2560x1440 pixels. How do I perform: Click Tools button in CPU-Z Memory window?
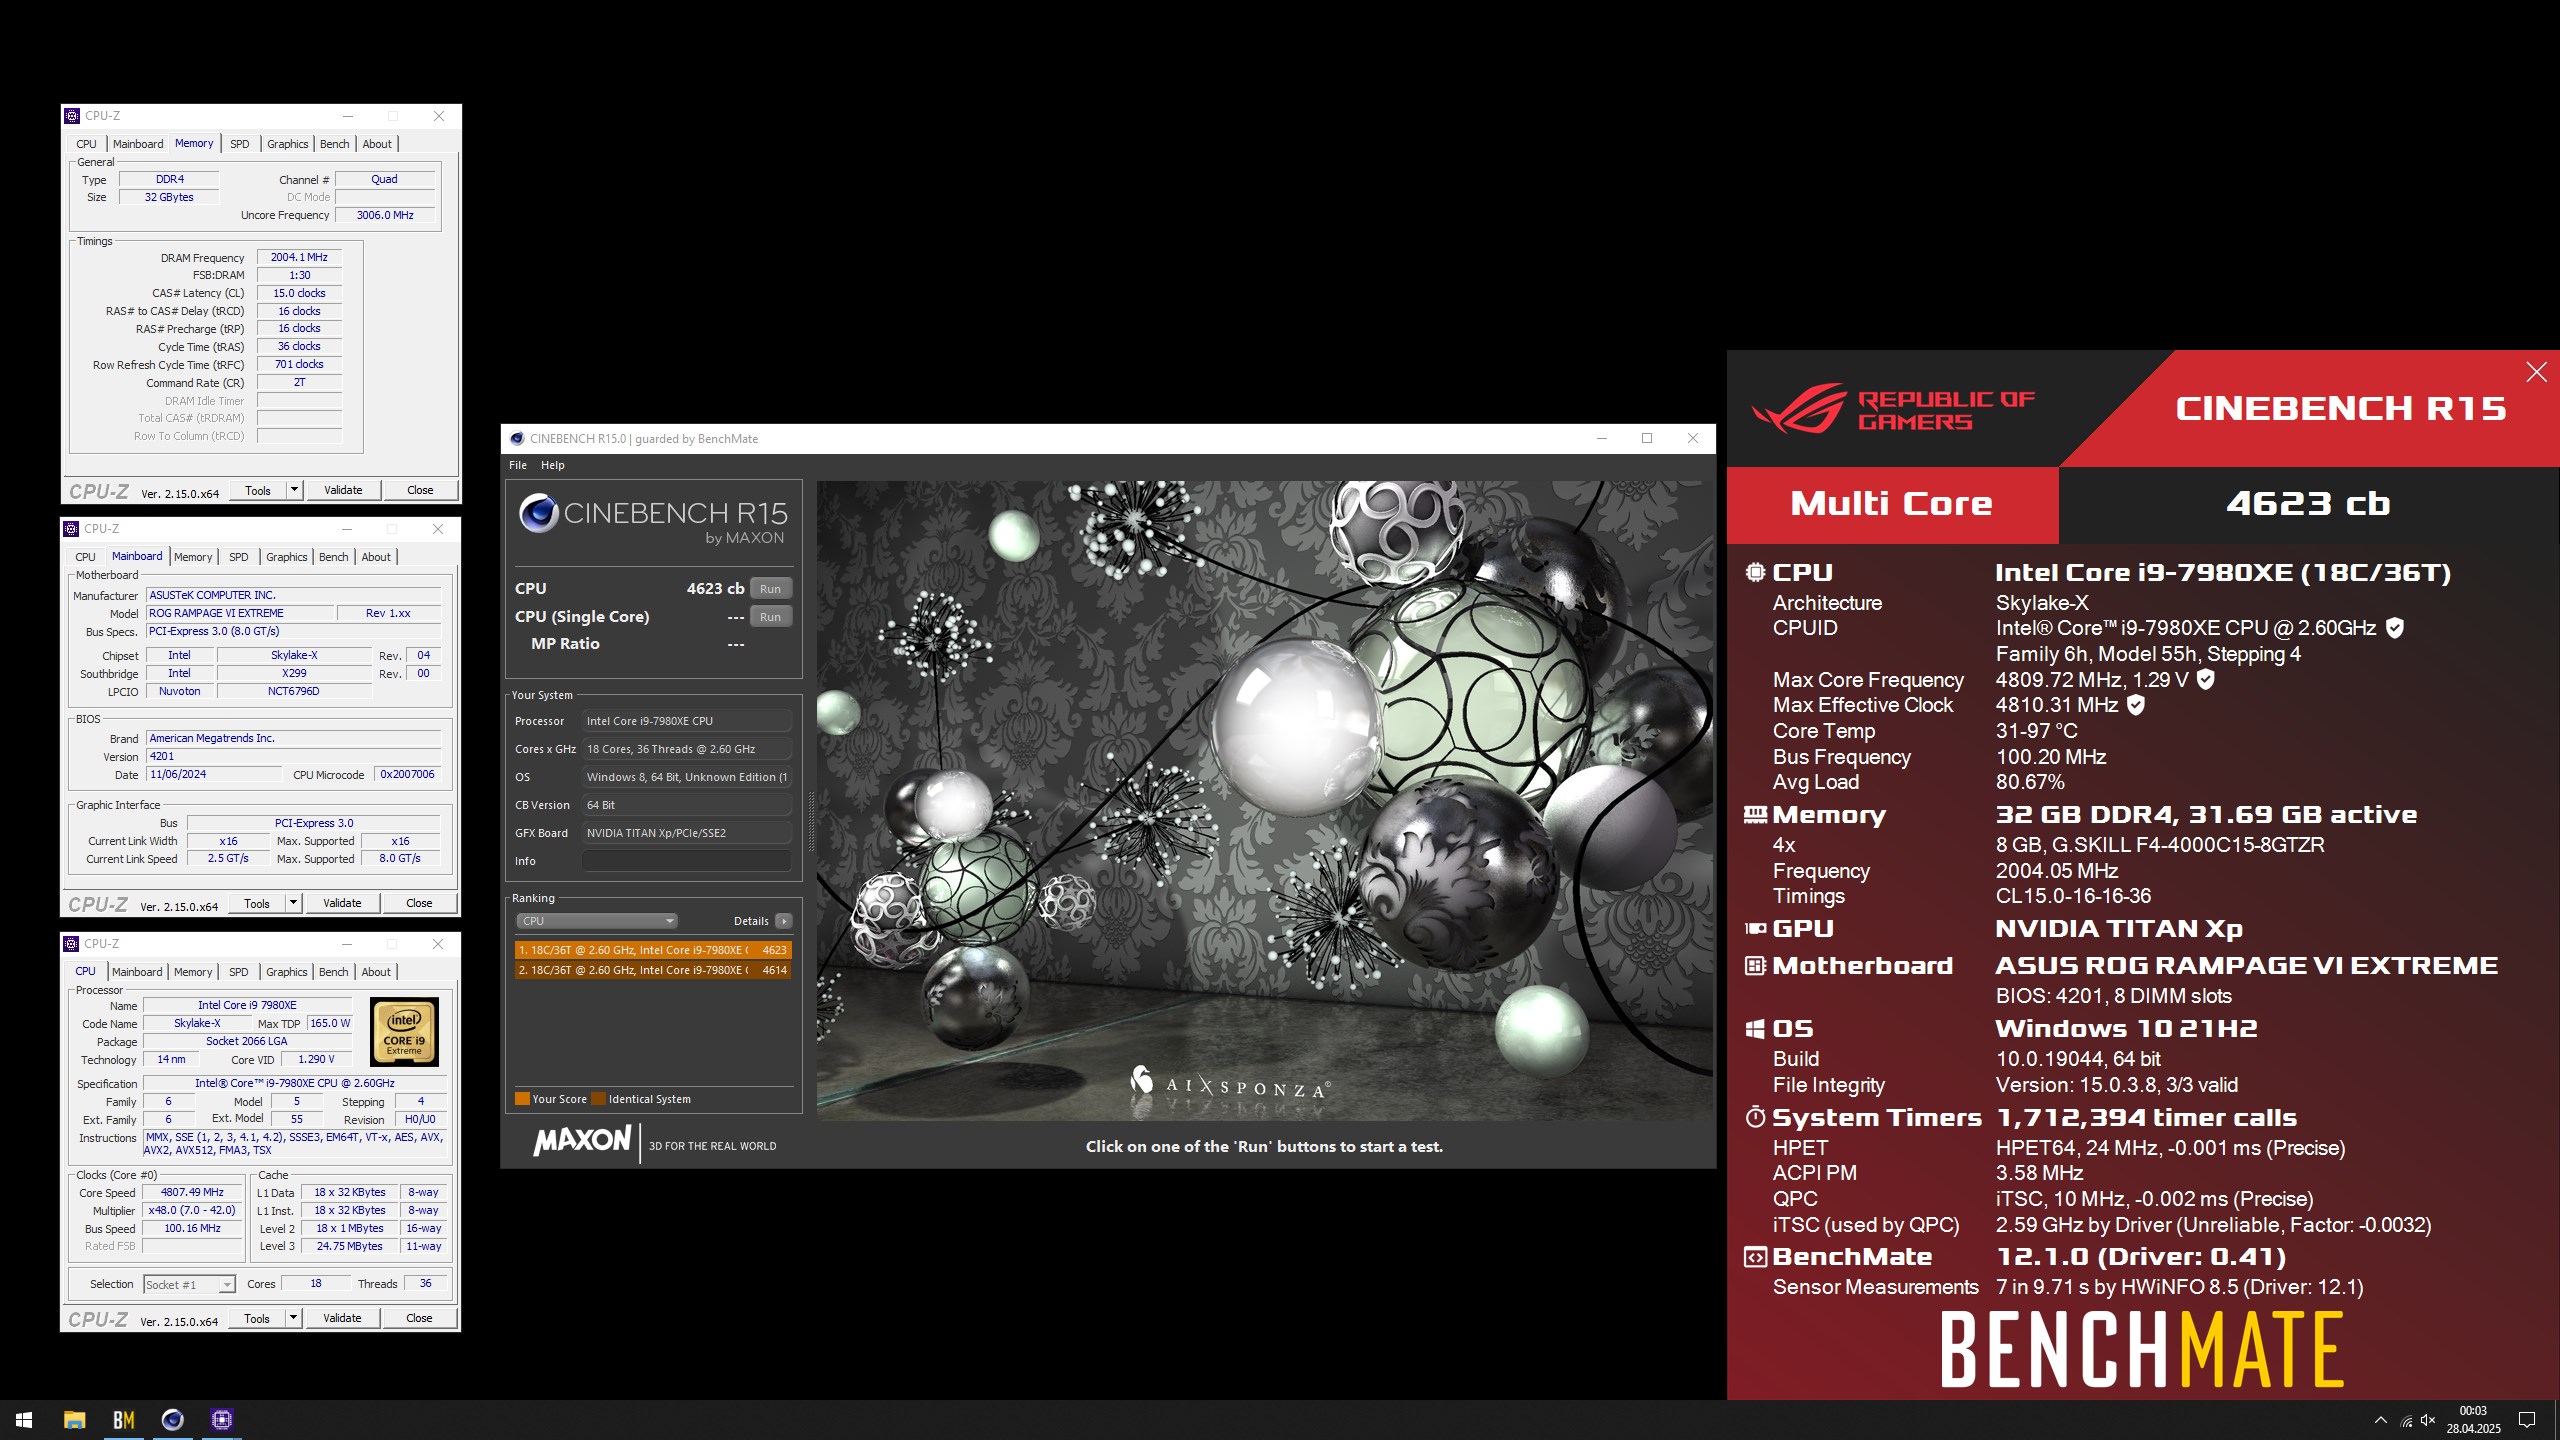click(x=258, y=490)
